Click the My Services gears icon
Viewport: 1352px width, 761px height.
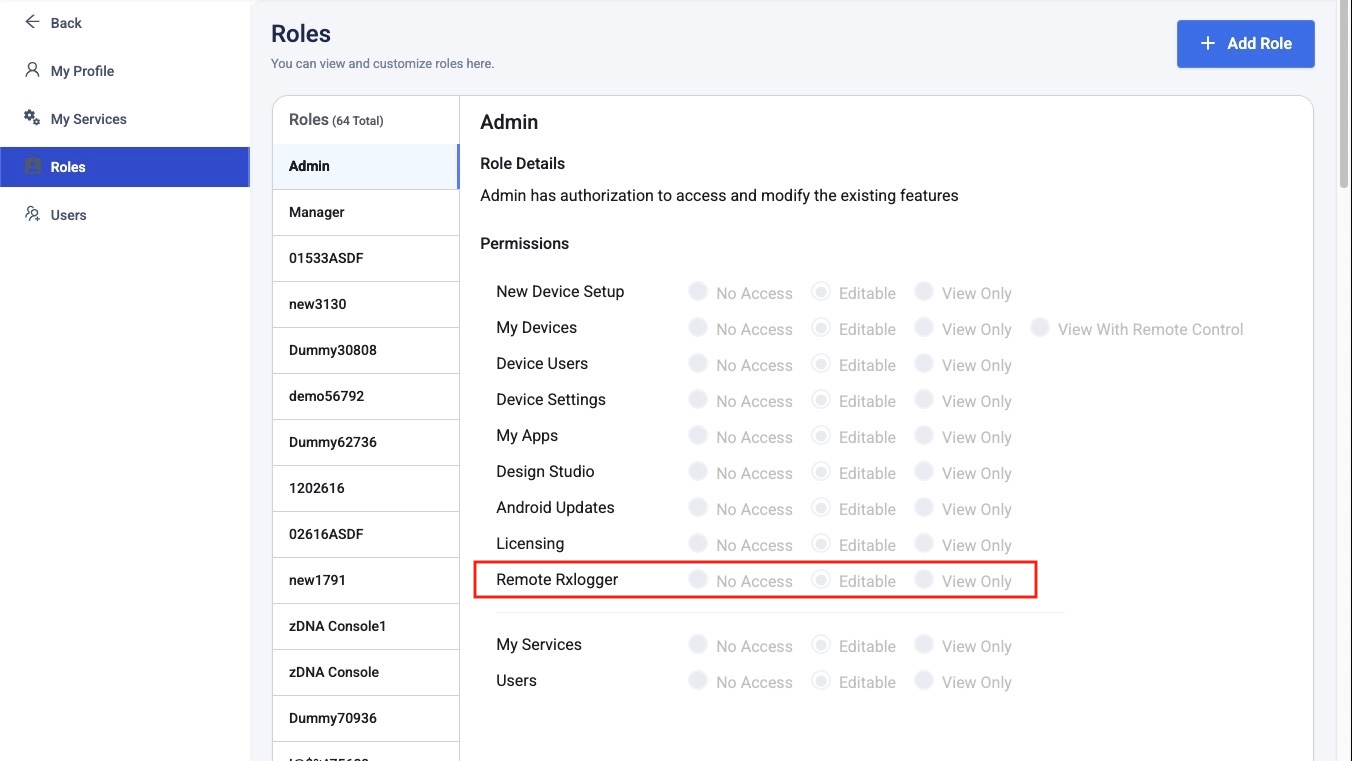point(32,118)
